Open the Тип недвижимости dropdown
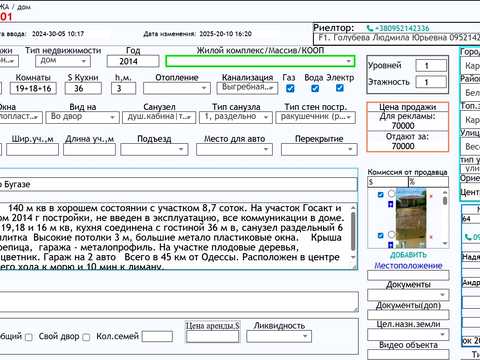The height and width of the screenshot is (360, 480). [x=63, y=61]
